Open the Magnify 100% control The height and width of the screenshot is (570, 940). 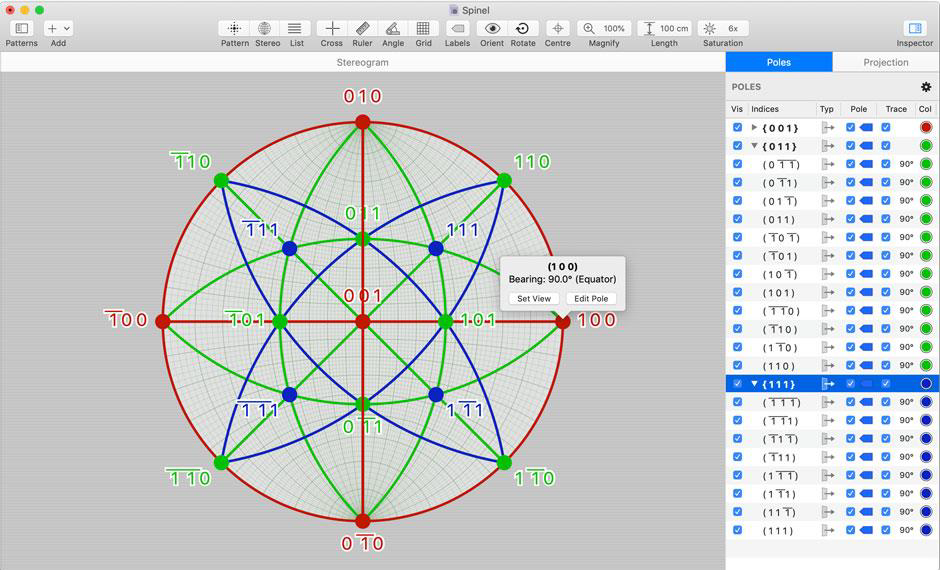(x=604, y=28)
